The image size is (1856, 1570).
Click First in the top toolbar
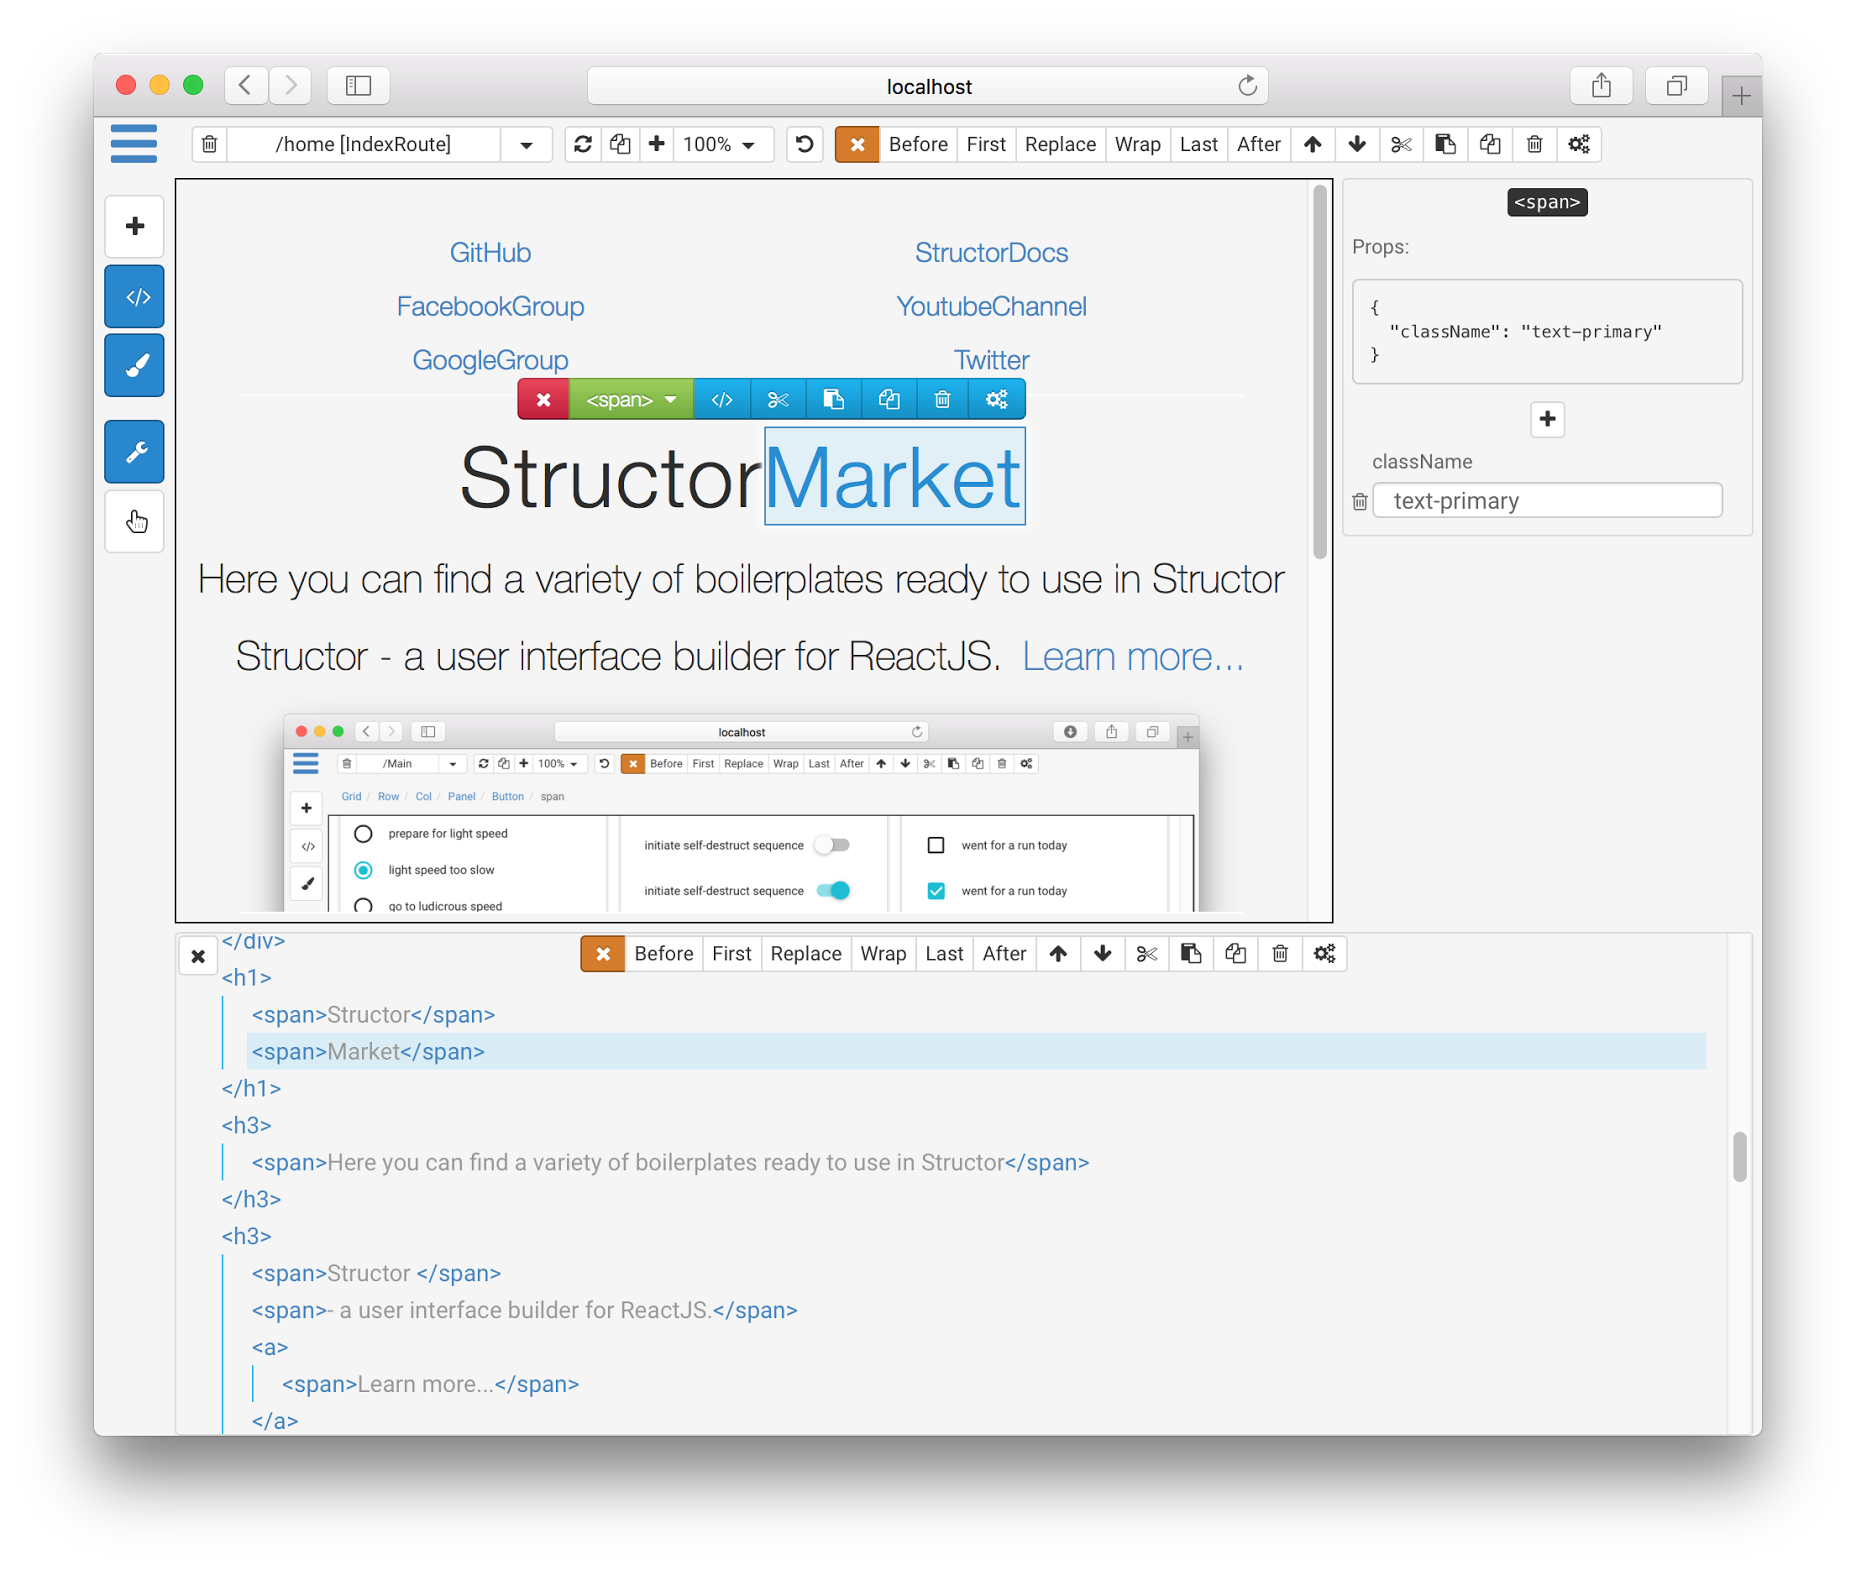pyautogui.click(x=985, y=144)
